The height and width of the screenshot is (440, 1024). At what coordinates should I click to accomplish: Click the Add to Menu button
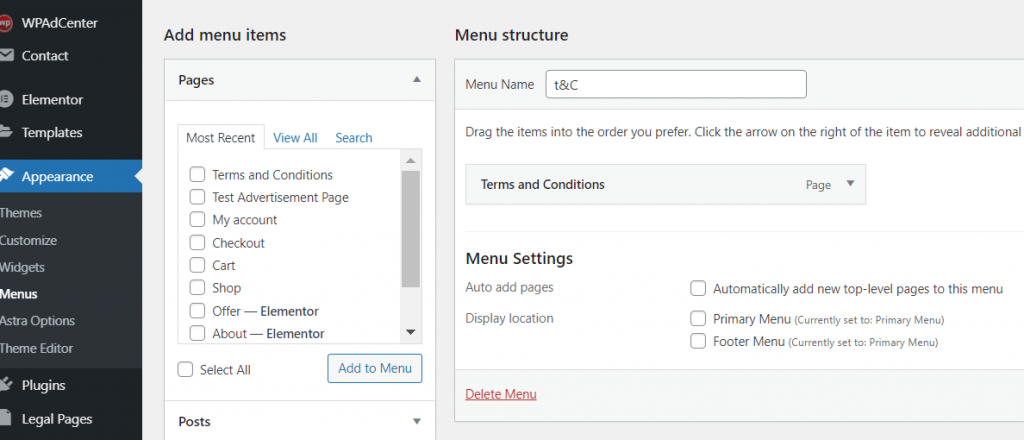375,368
